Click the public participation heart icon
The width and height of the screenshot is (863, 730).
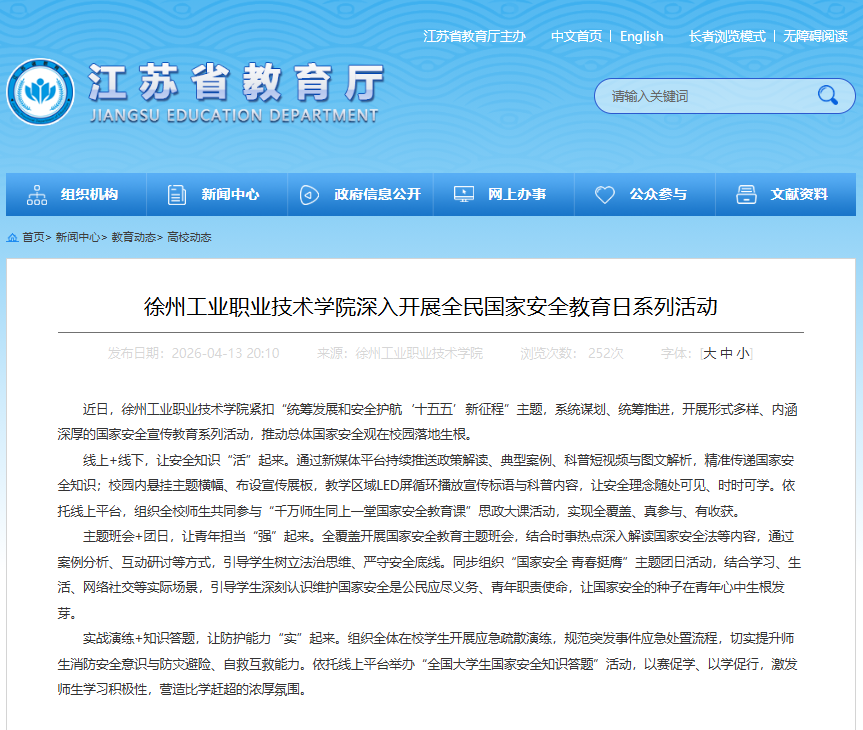(604, 195)
